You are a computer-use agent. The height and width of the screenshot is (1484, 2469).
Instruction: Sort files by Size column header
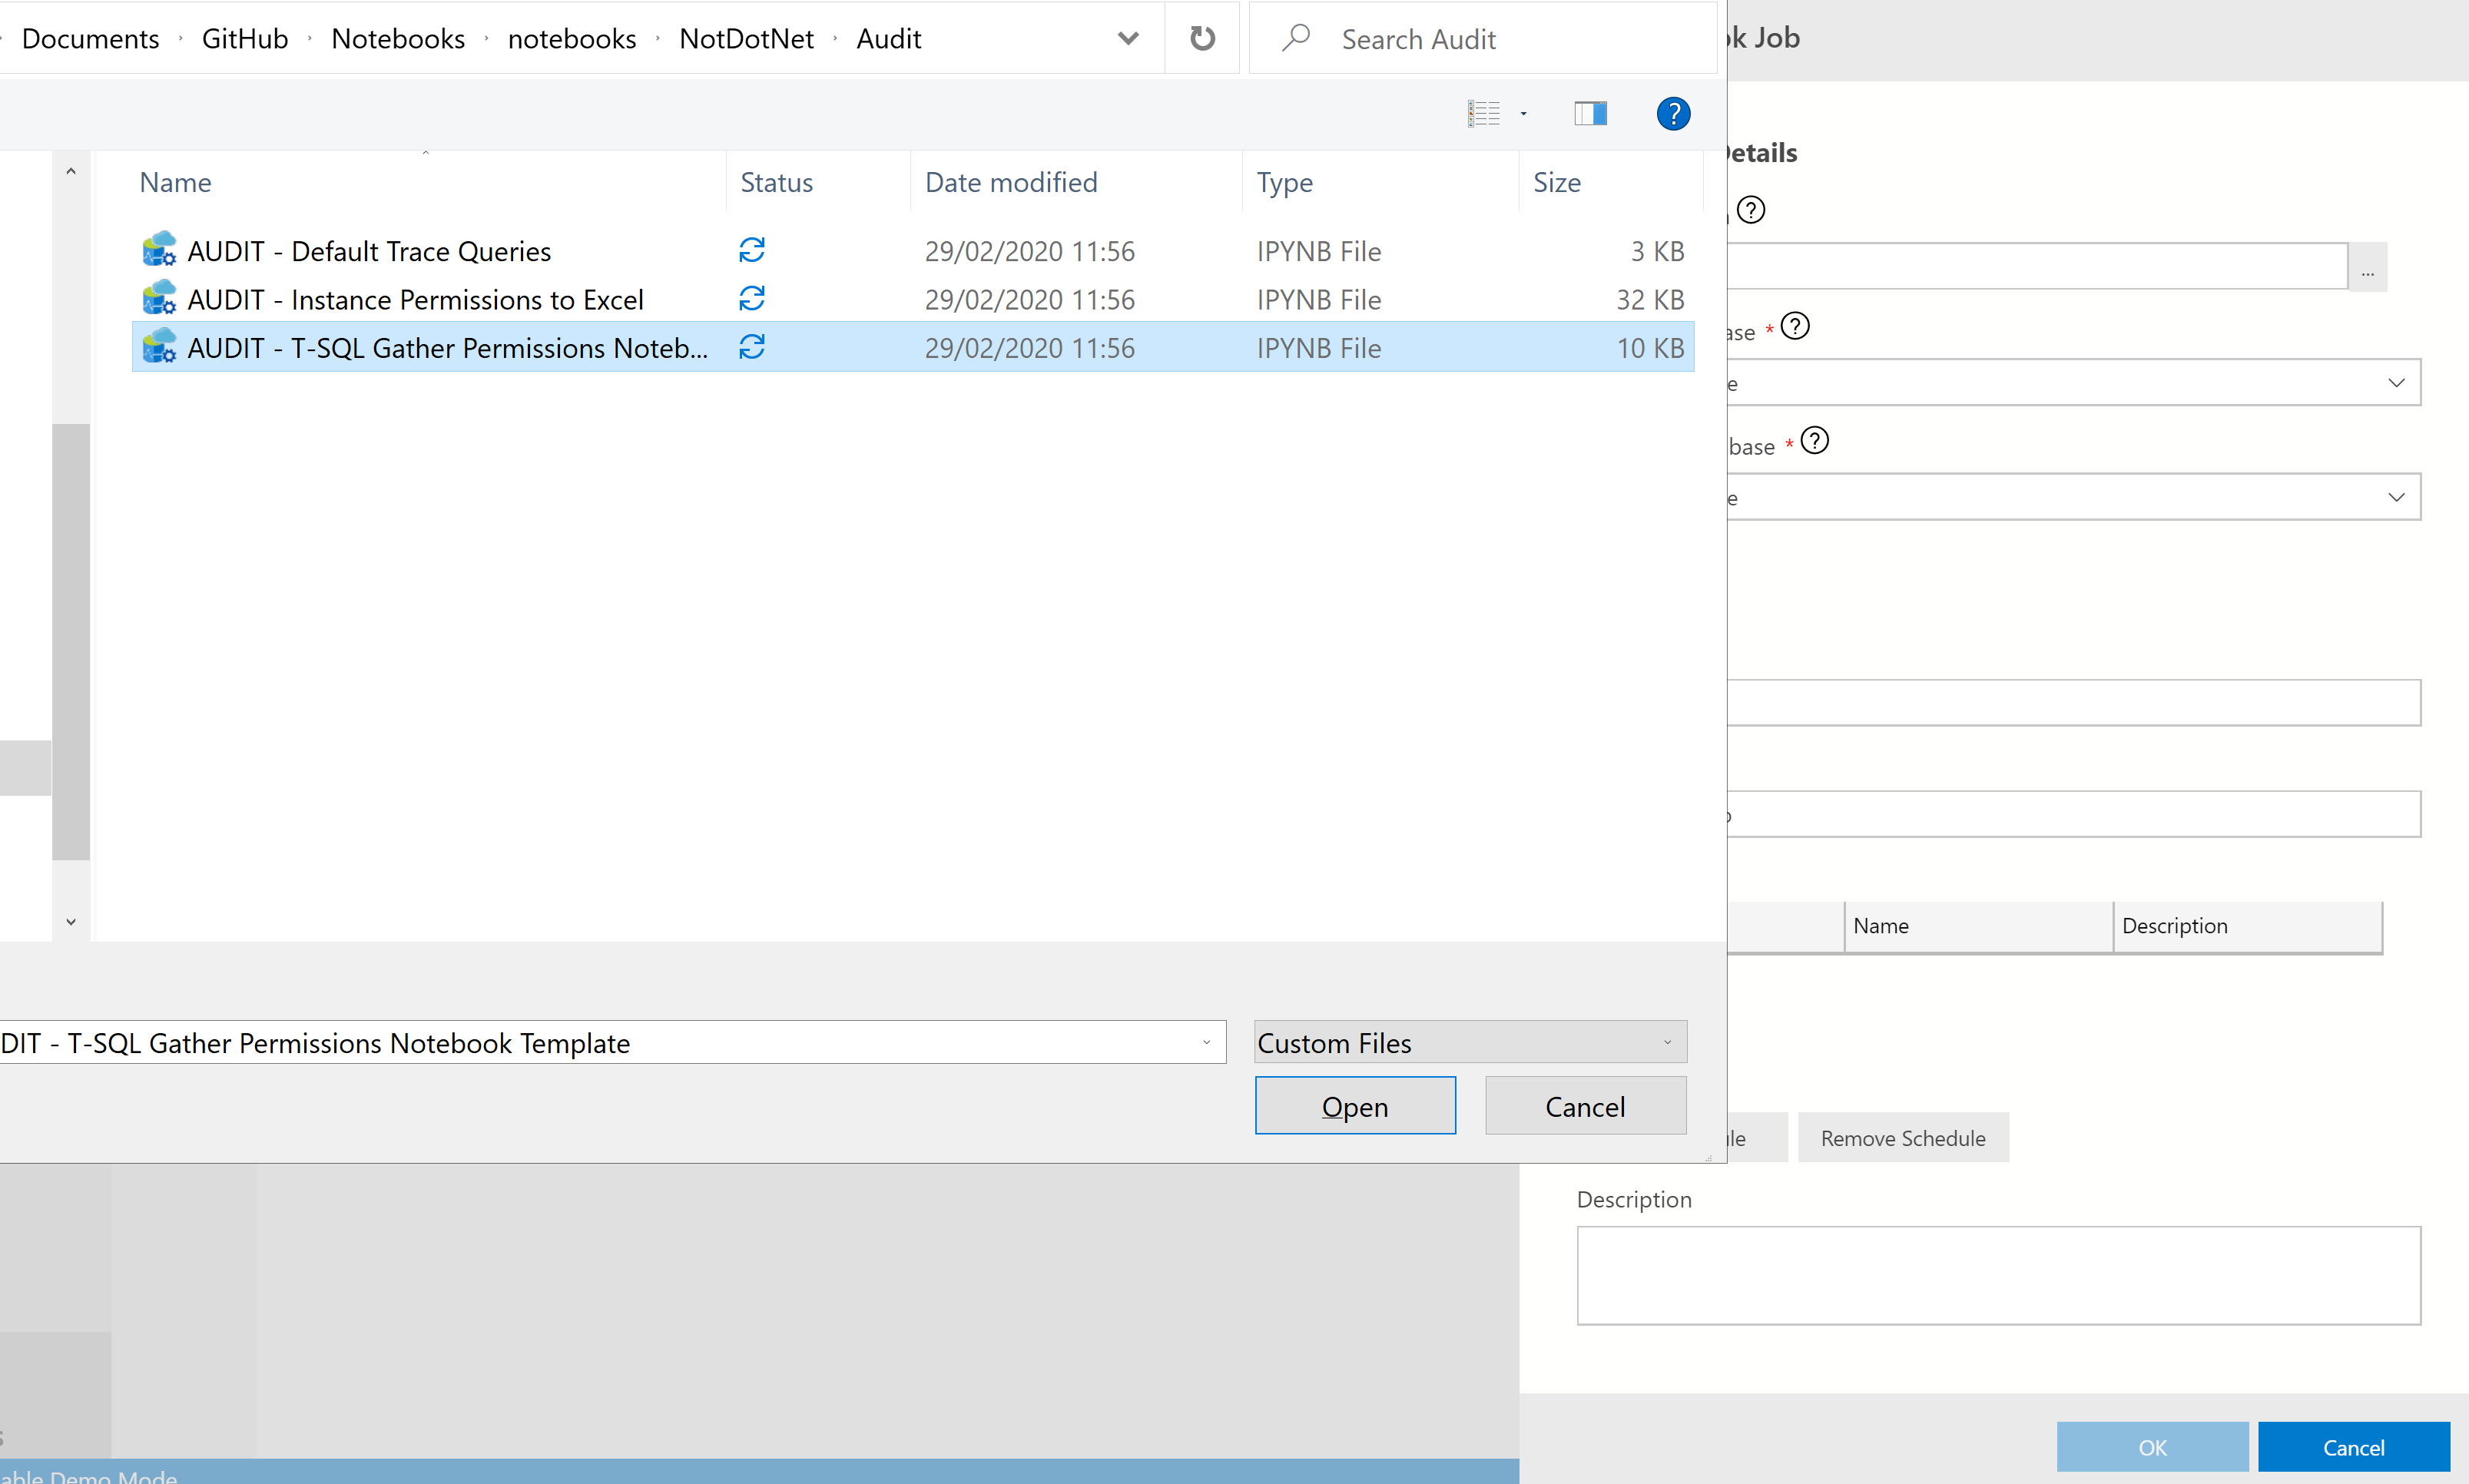(1557, 182)
